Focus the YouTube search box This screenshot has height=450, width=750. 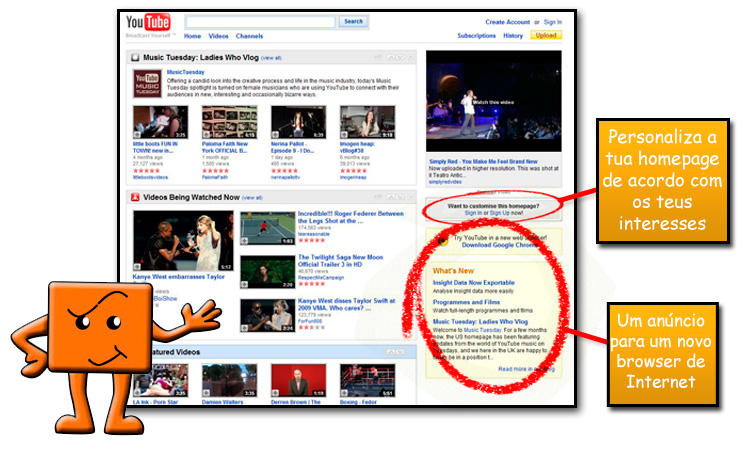261,22
